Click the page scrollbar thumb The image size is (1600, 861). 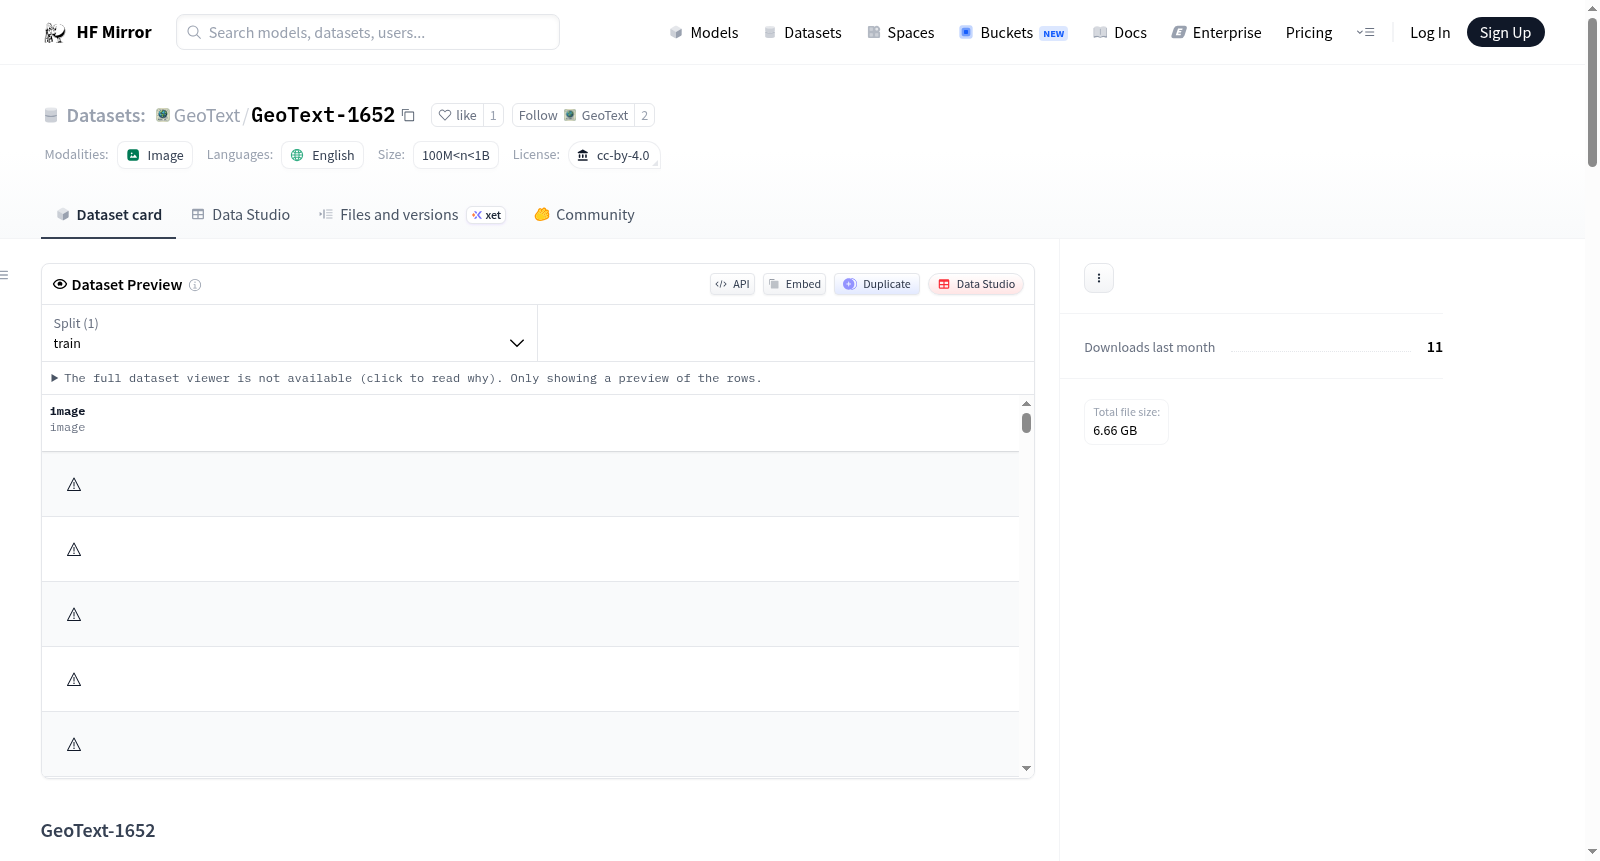tap(1592, 90)
